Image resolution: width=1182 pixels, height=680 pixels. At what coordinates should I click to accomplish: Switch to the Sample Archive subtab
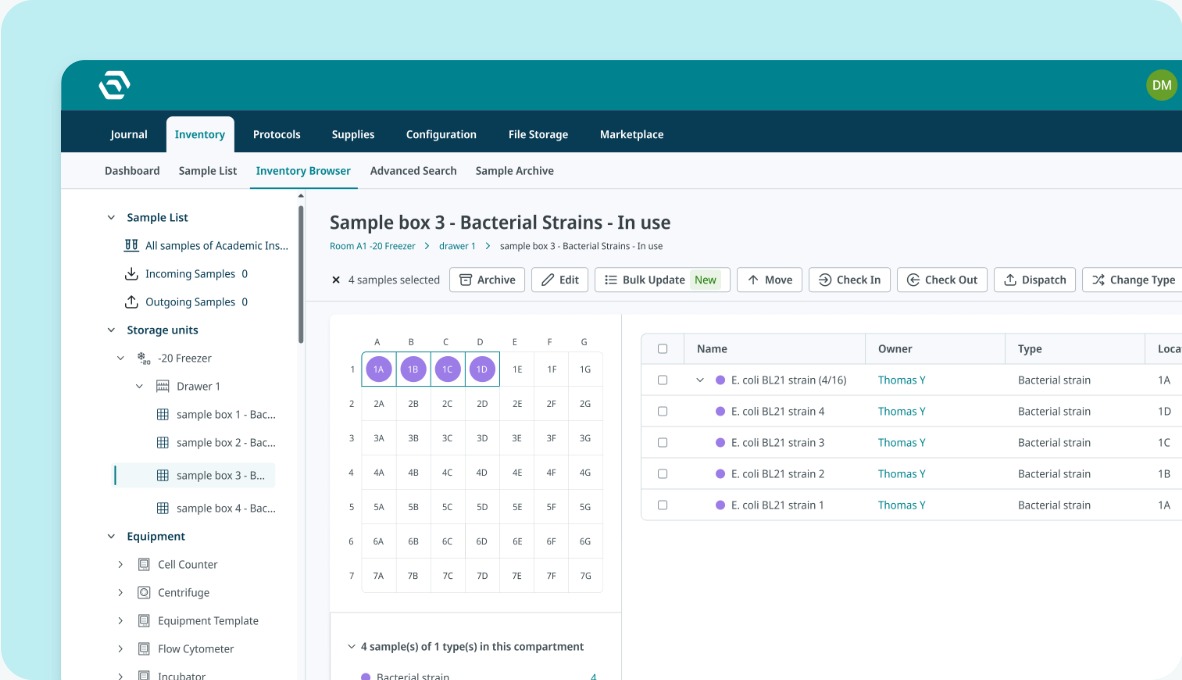coord(514,171)
